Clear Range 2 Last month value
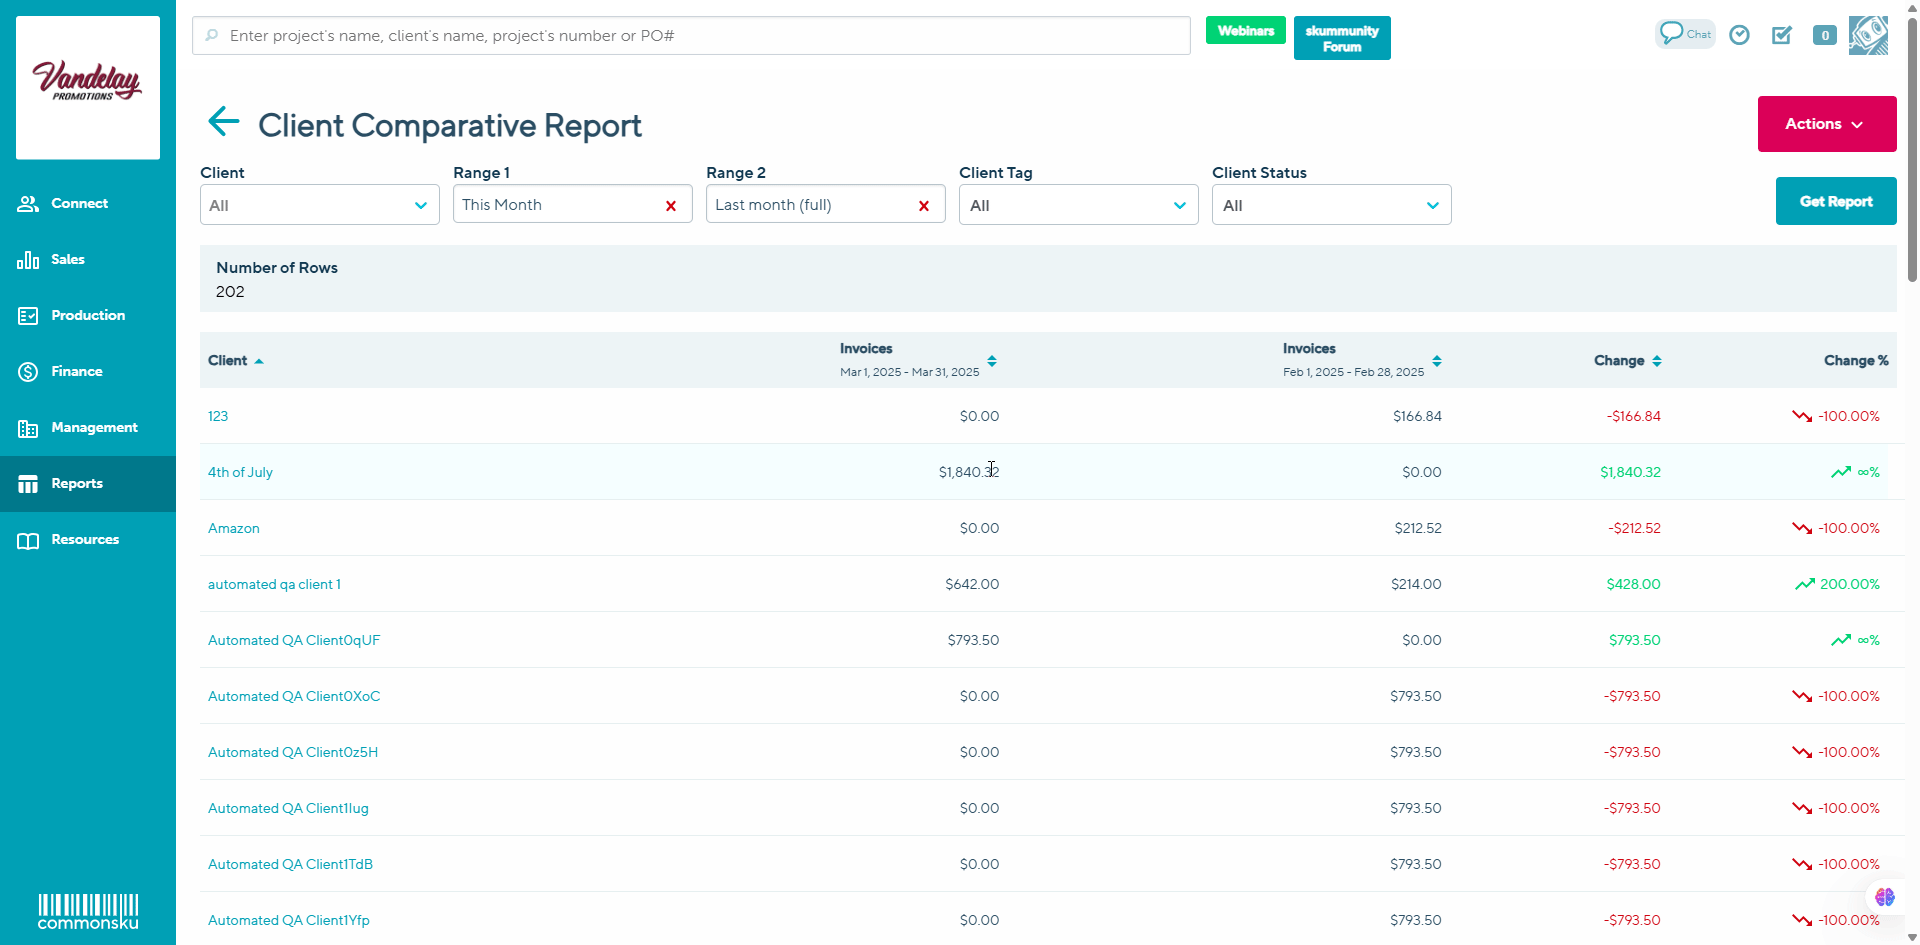 click(924, 206)
